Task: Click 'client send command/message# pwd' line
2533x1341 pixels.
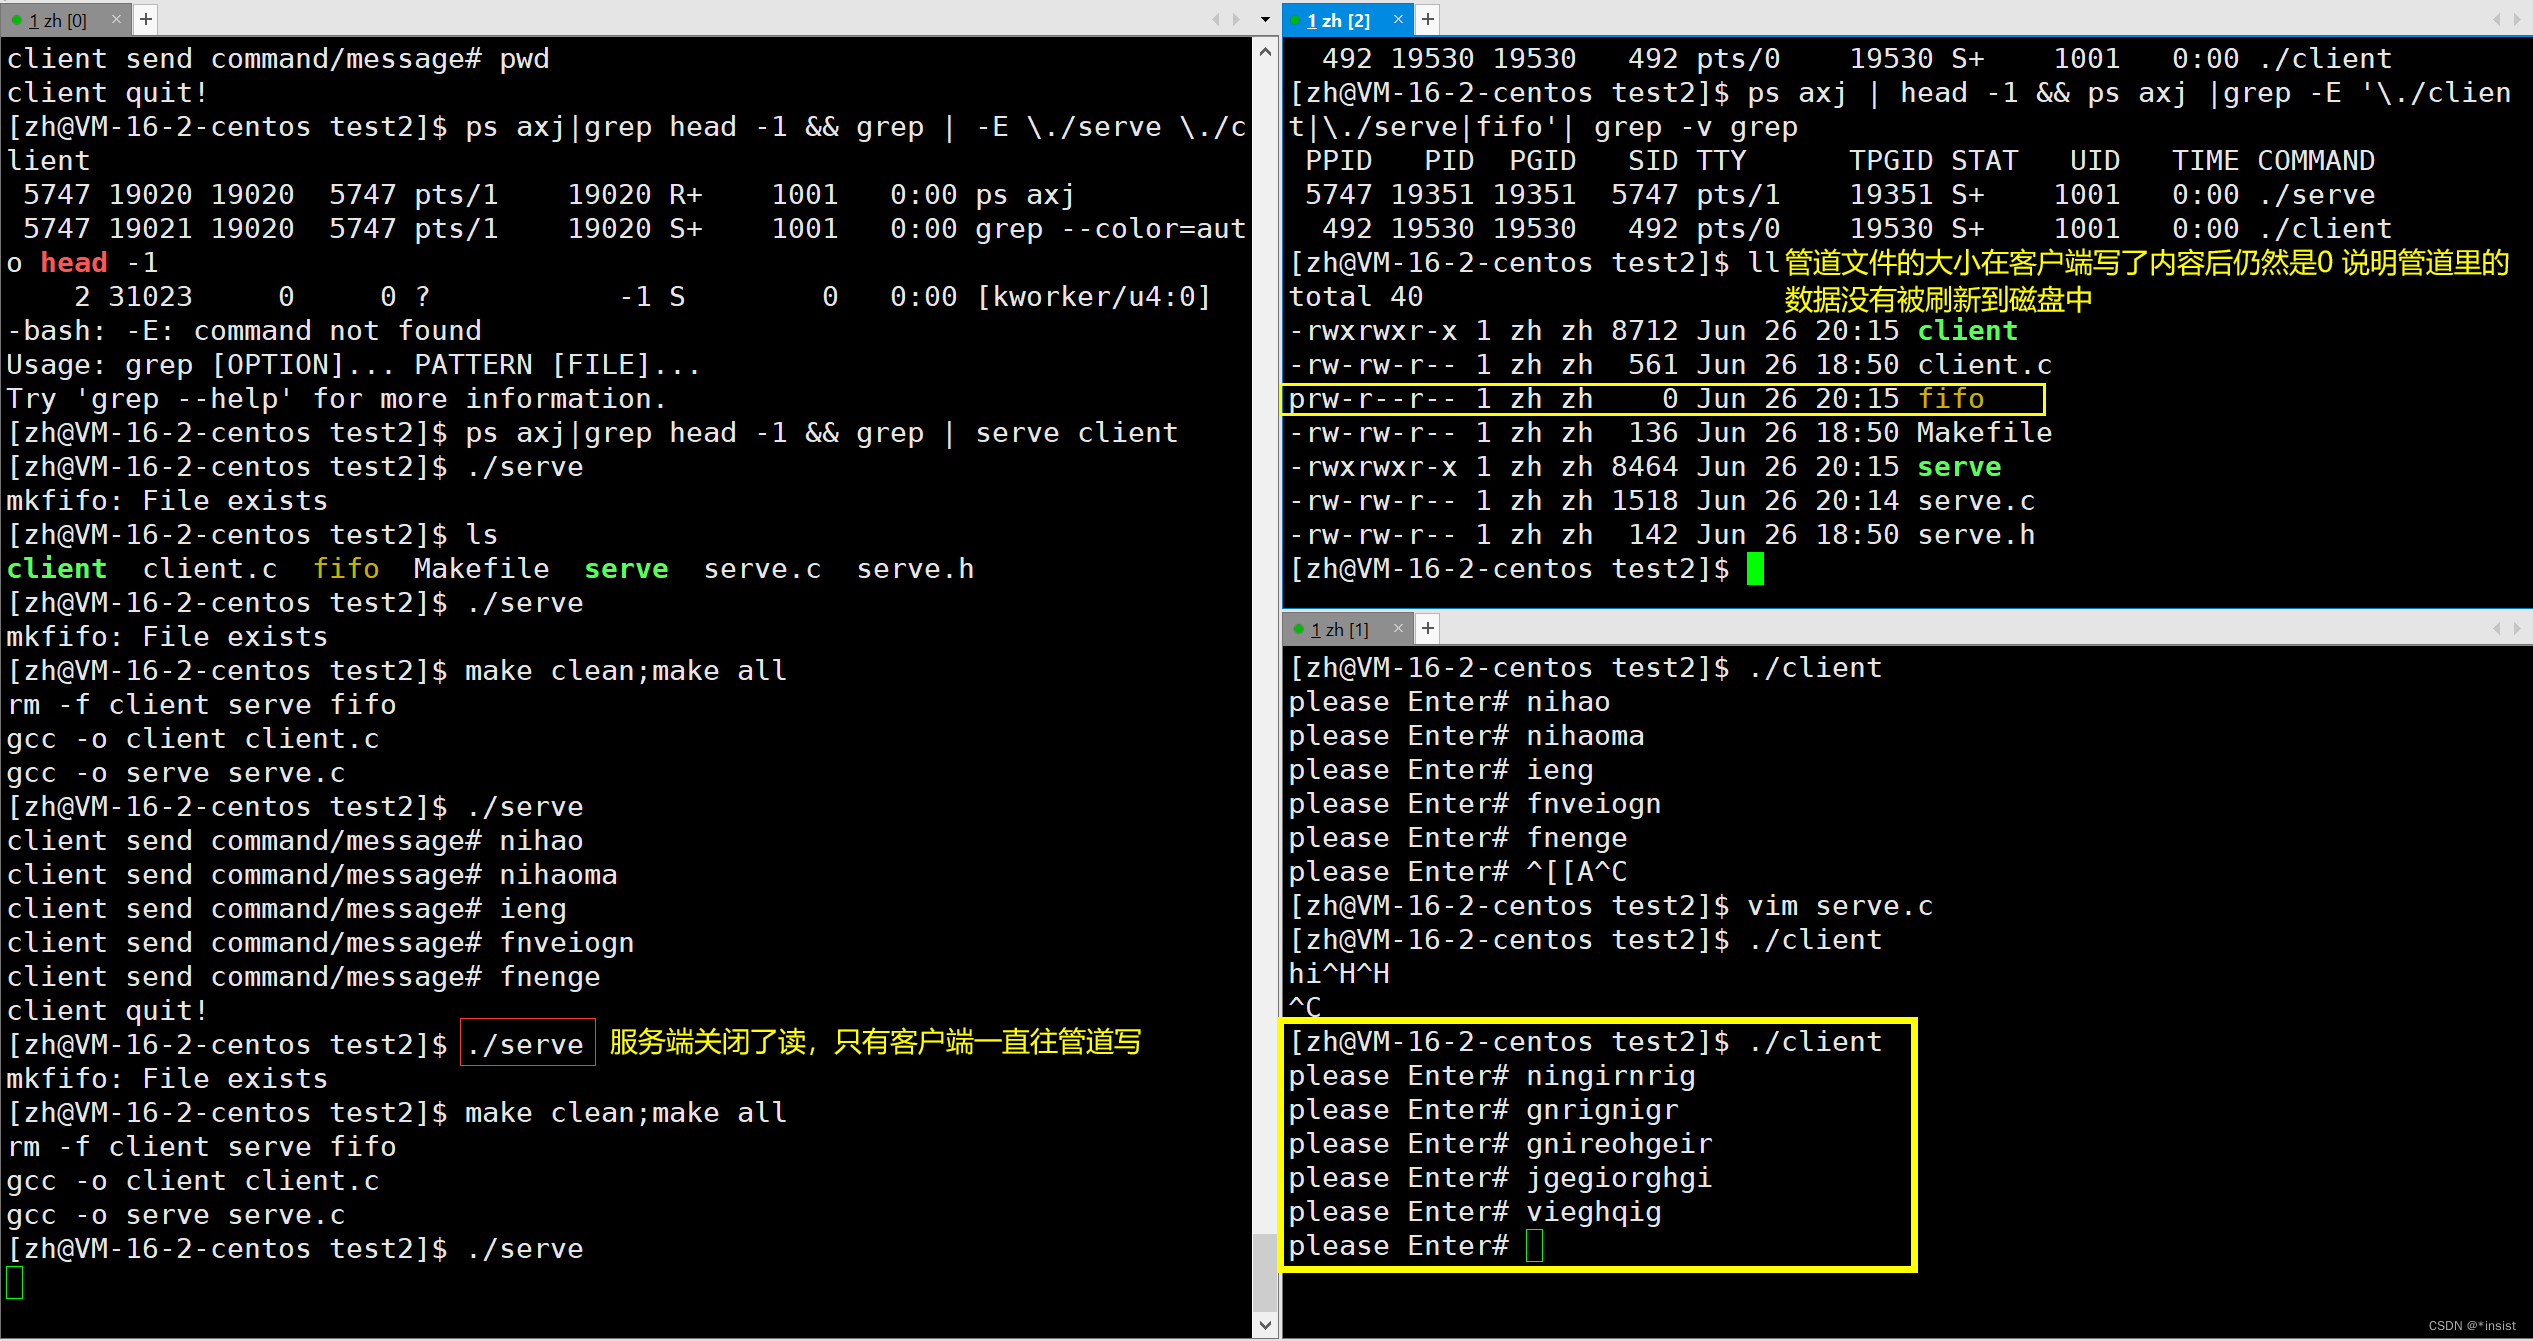Action: (x=278, y=59)
